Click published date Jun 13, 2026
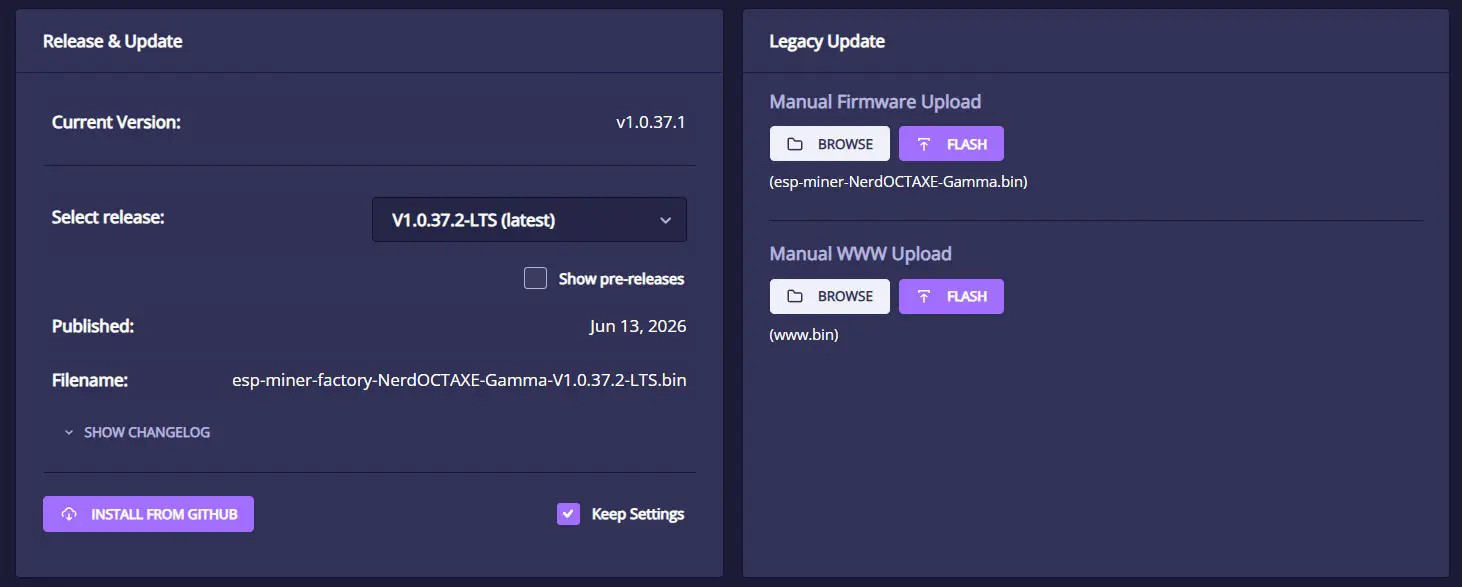1462x587 pixels. point(638,326)
